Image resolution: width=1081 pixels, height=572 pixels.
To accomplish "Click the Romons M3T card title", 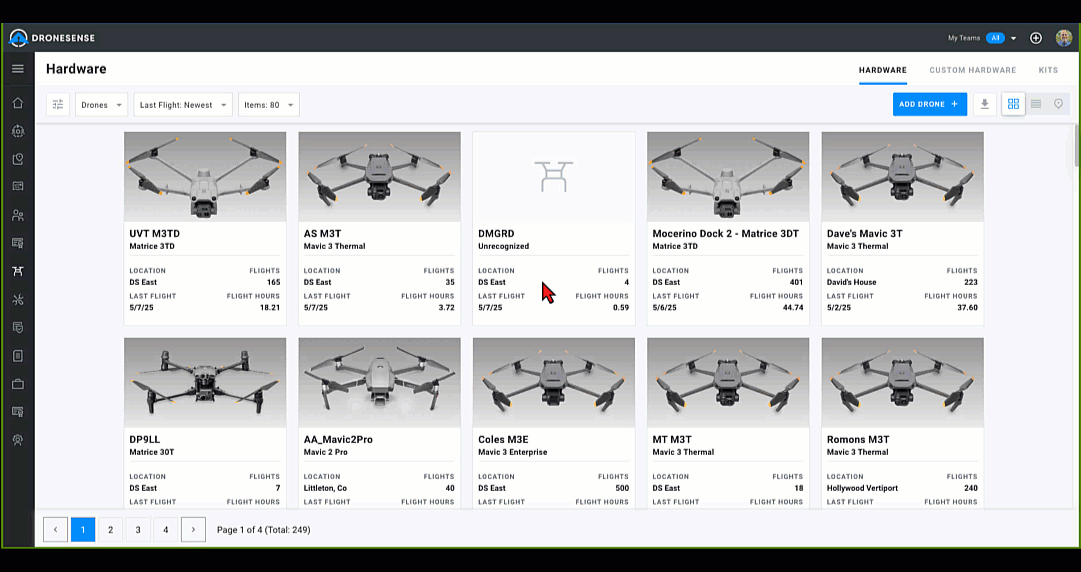I will pos(858,440).
